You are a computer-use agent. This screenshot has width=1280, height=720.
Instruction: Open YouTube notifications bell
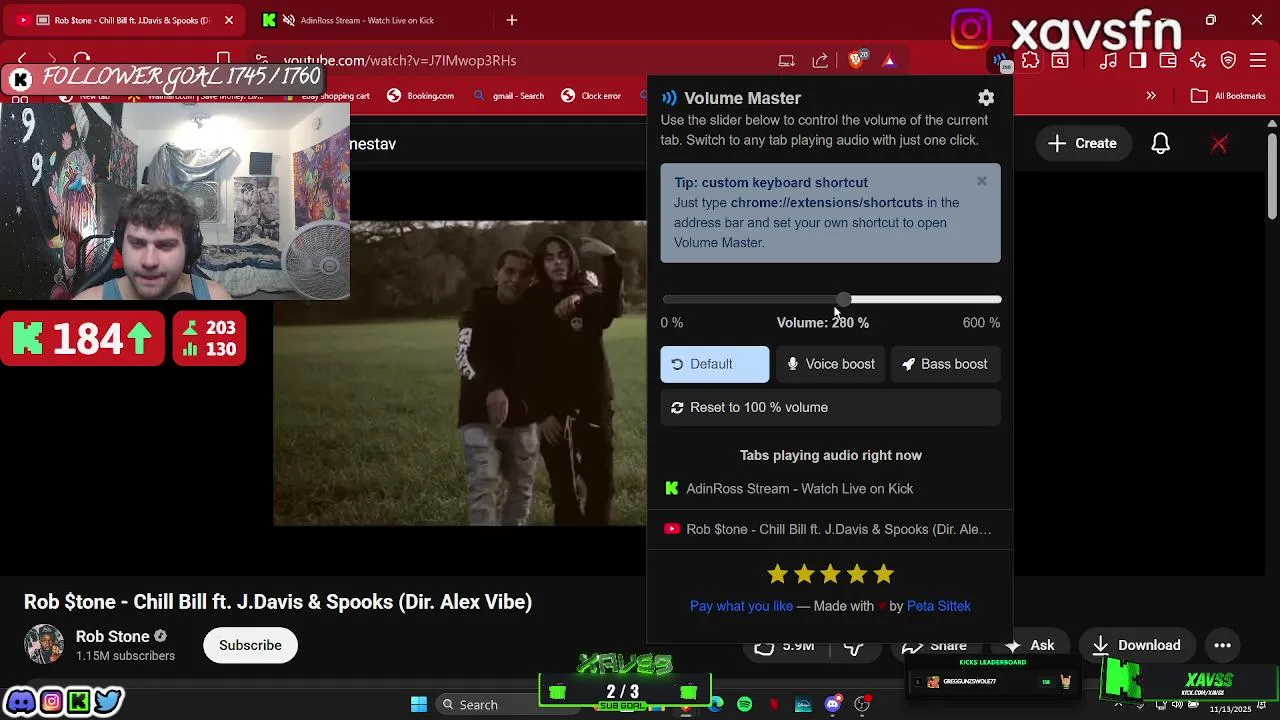coord(1161,143)
